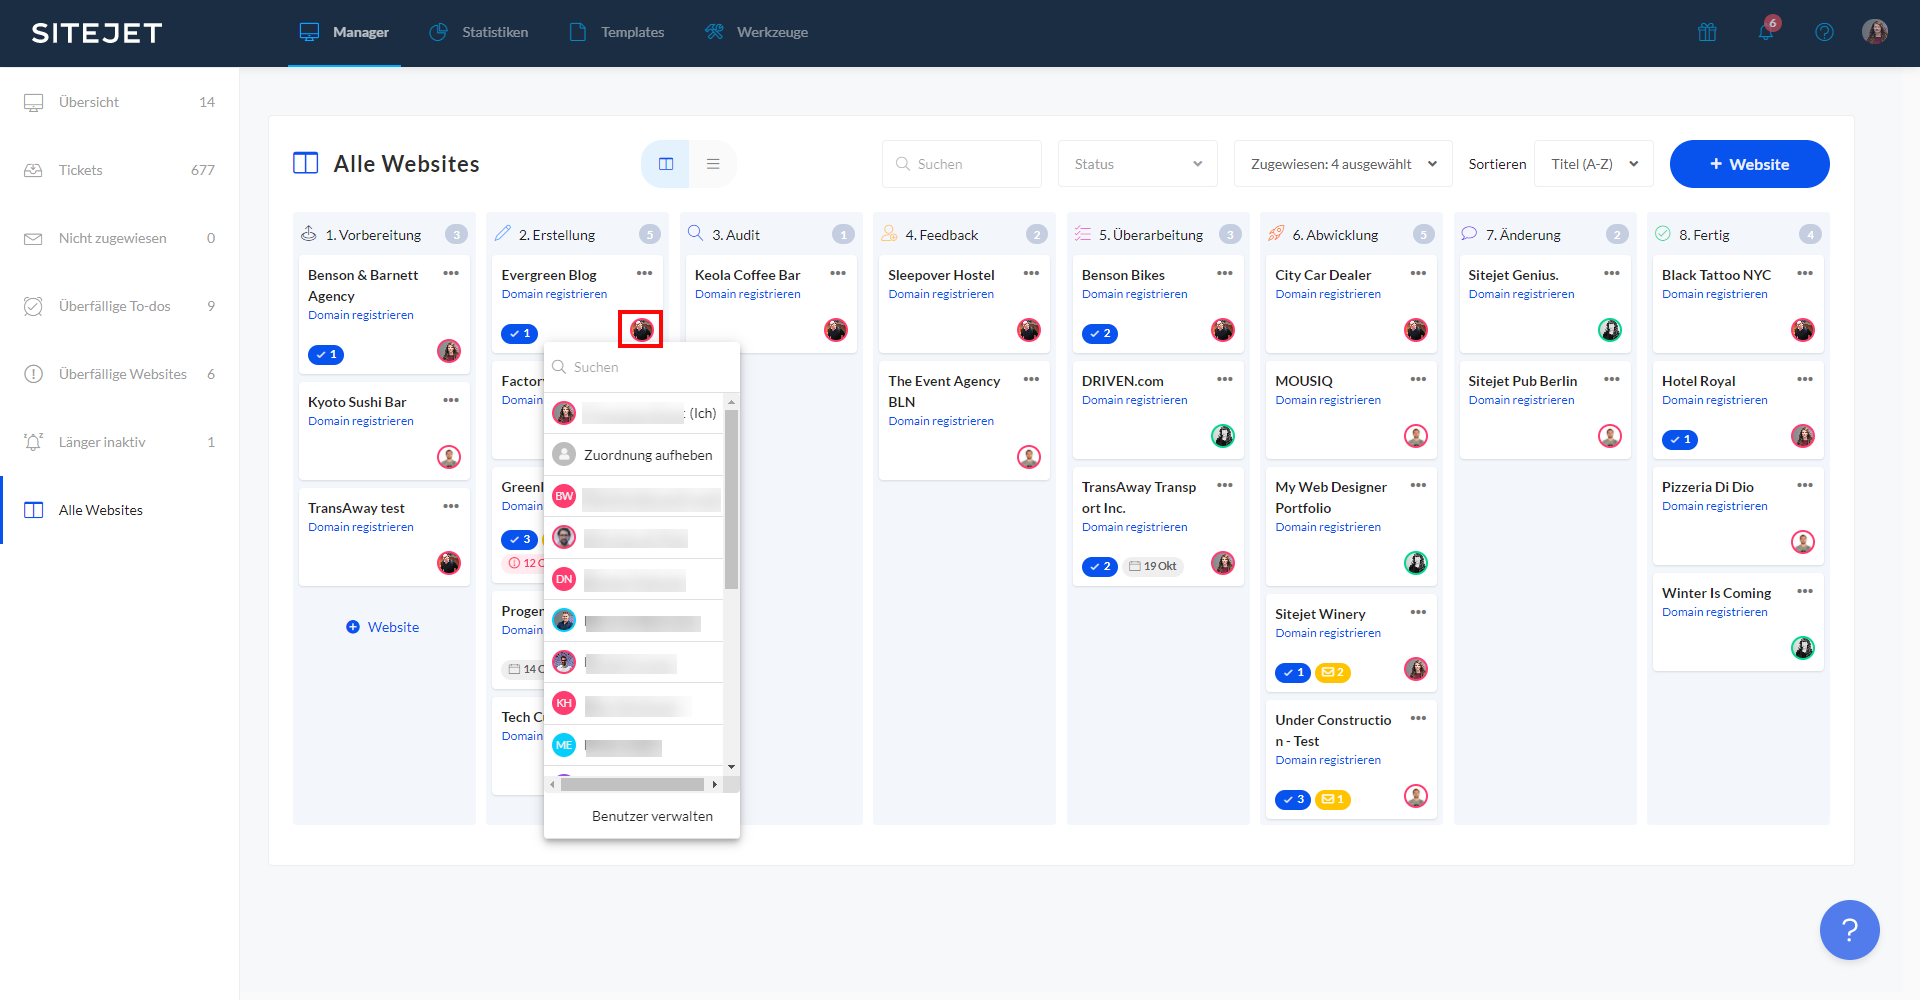Open the Status filter dropdown
The image size is (1920, 1000).
pos(1138,164)
